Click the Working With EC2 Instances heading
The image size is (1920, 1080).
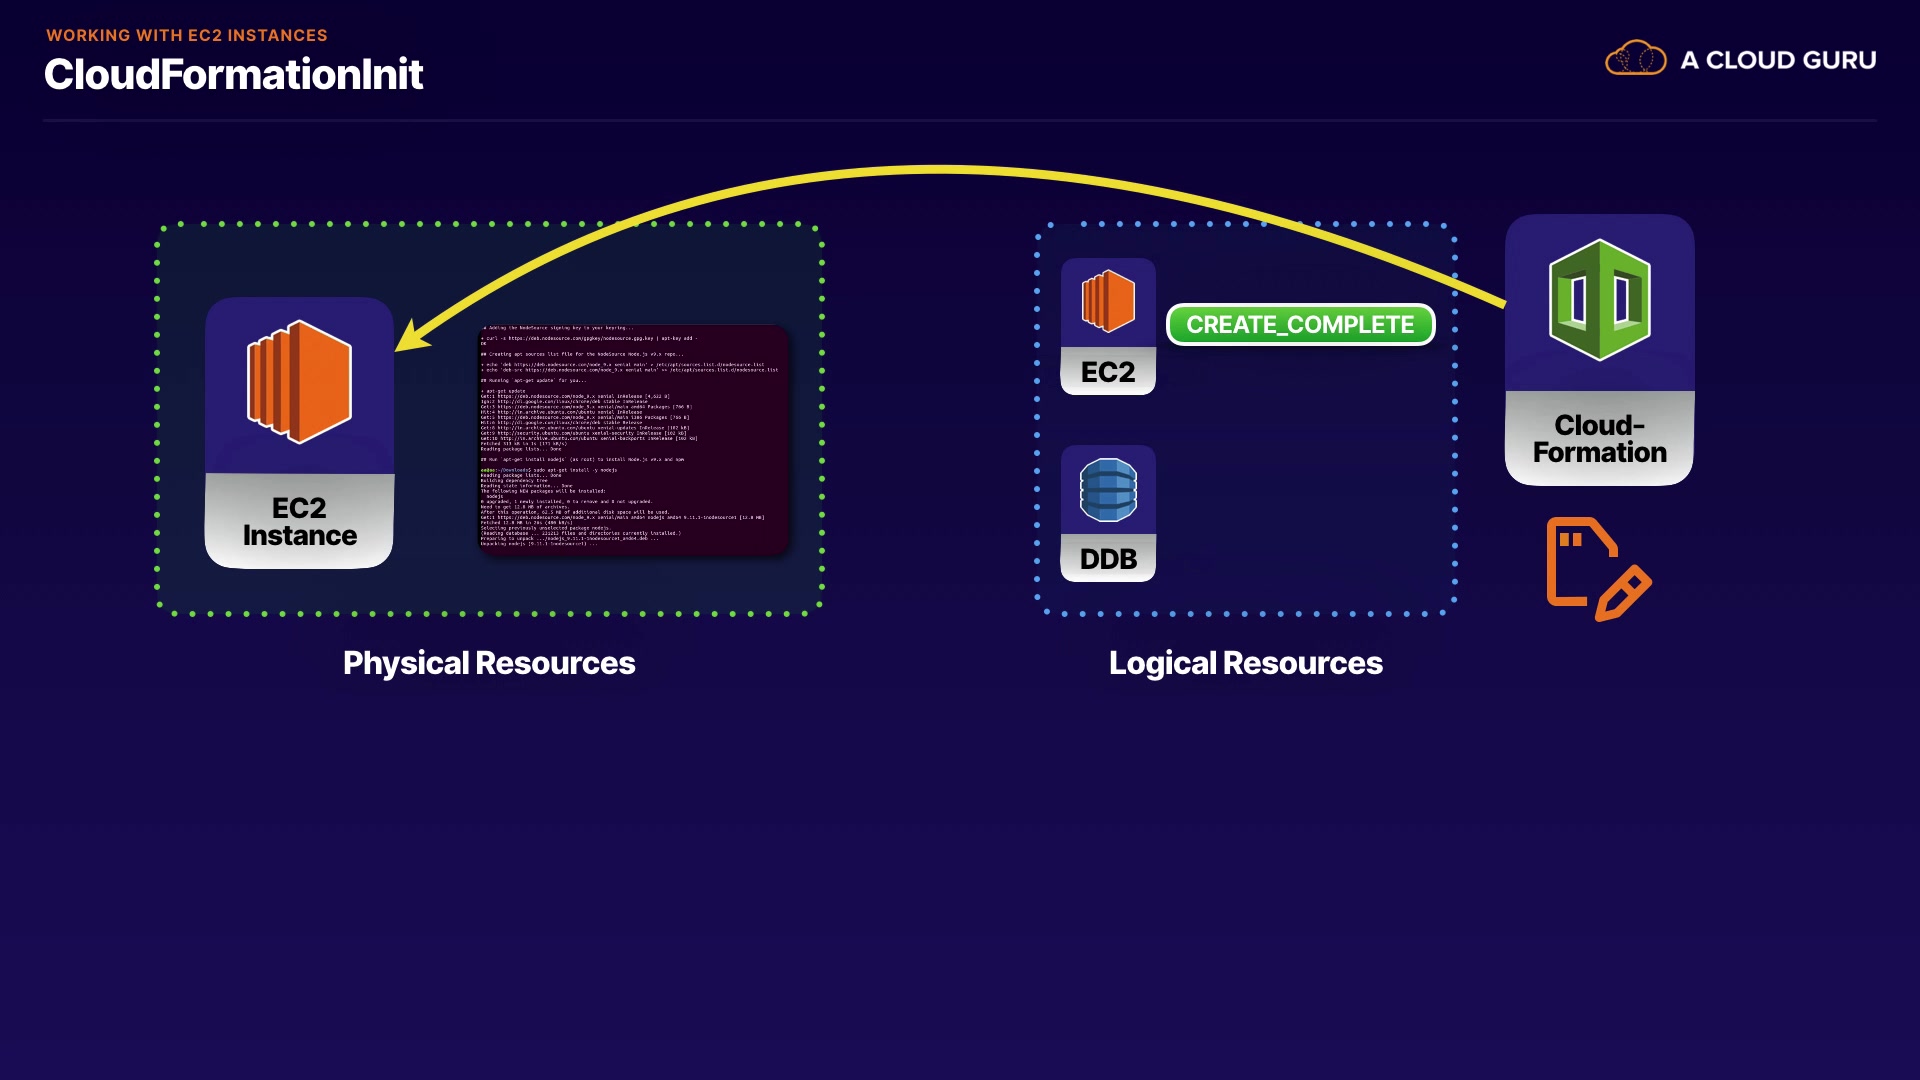(187, 35)
